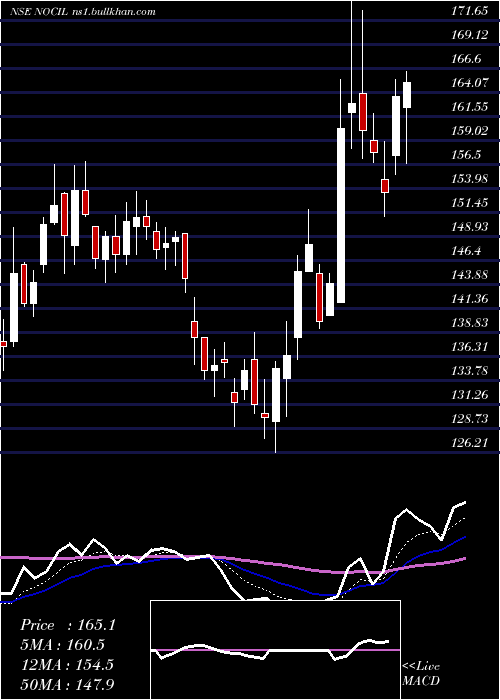Click the 141.36 price axis label
Viewport: 500px width, 700px height.
[x=469, y=299]
